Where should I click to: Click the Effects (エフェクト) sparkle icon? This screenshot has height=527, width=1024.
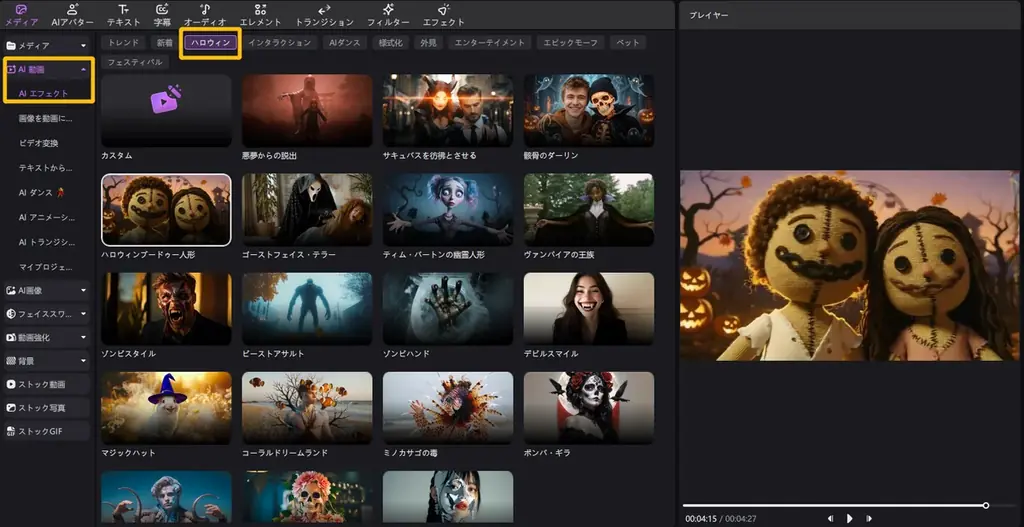click(443, 14)
